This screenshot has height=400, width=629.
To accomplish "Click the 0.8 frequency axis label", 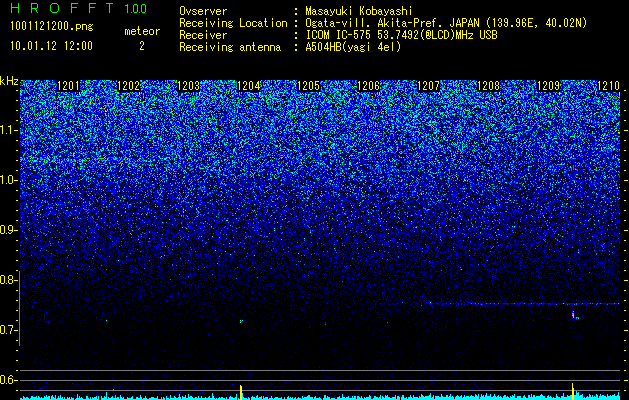I will [9, 280].
